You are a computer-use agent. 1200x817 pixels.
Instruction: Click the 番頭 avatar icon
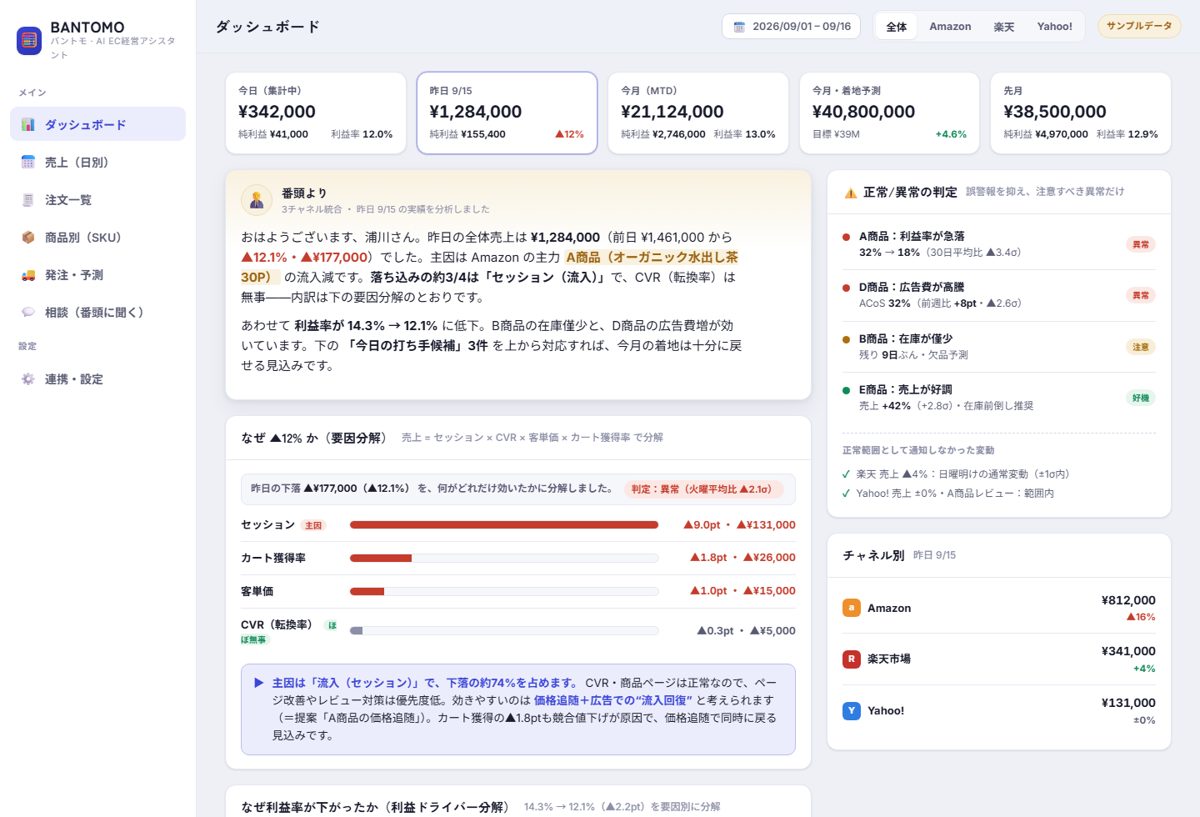click(x=257, y=200)
